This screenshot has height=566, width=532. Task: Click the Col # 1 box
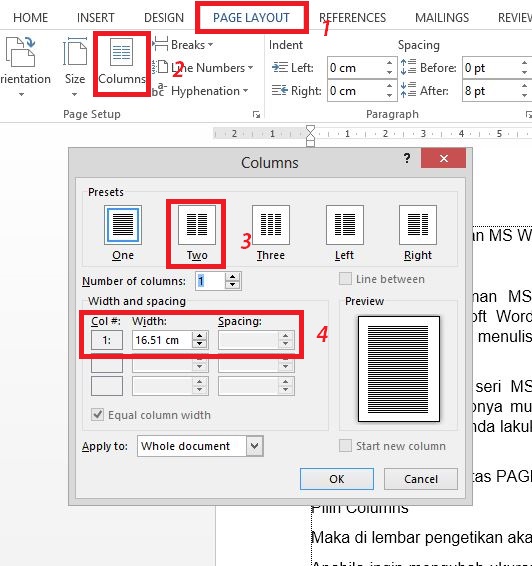[x=106, y=340]
